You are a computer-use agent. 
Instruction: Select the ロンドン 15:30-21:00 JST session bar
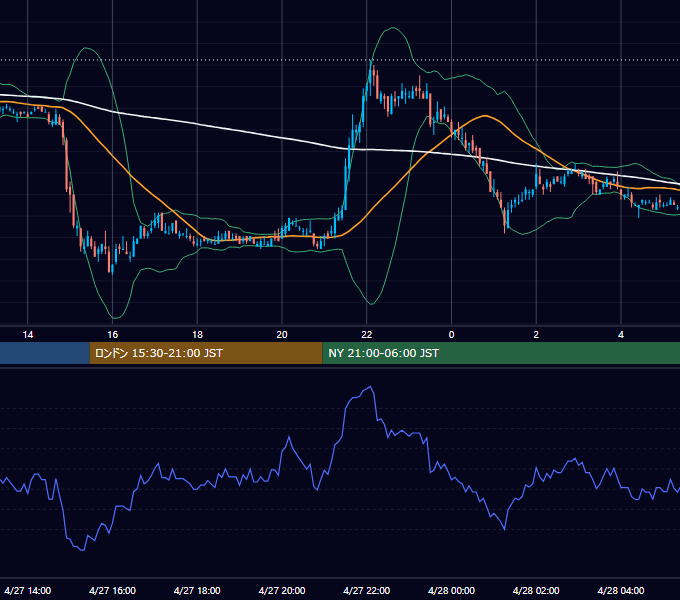tap(206, 353)
